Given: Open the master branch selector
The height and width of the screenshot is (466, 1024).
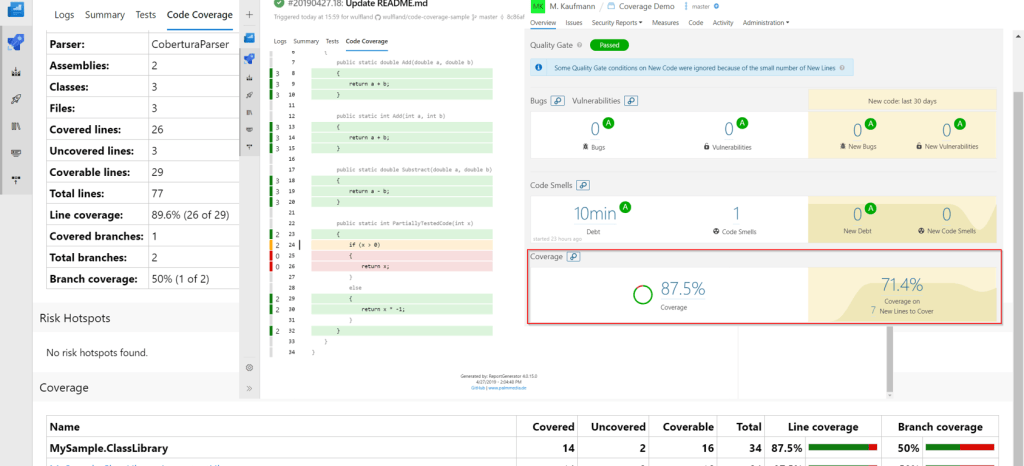Looking at the screenshot, I should 700,6.
